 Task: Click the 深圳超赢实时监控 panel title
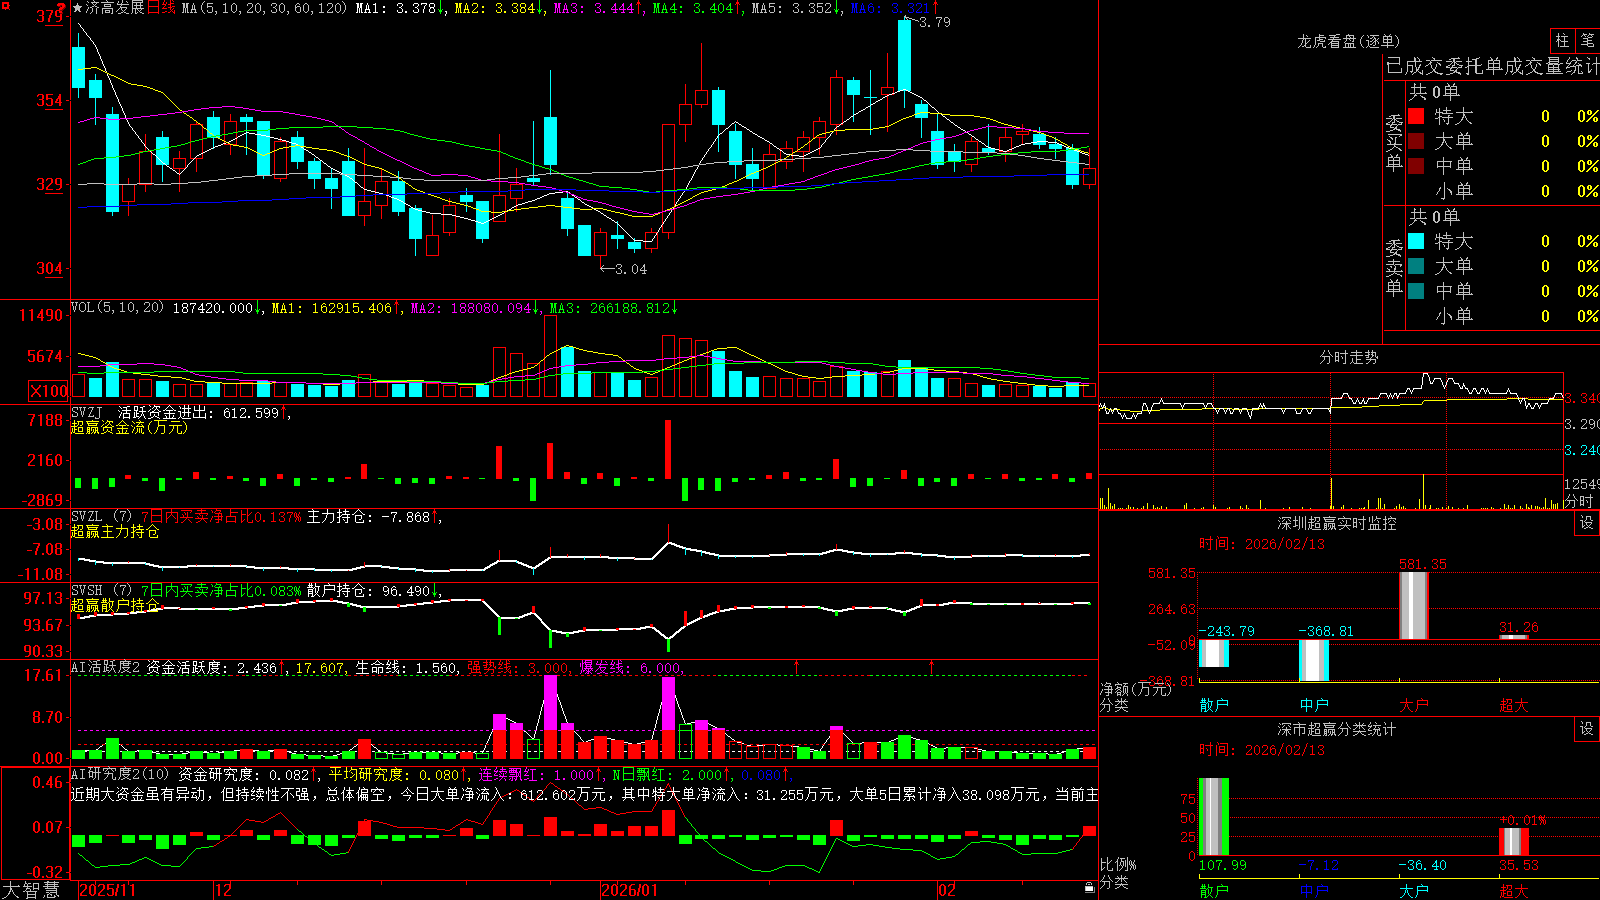coord(1337,523)
